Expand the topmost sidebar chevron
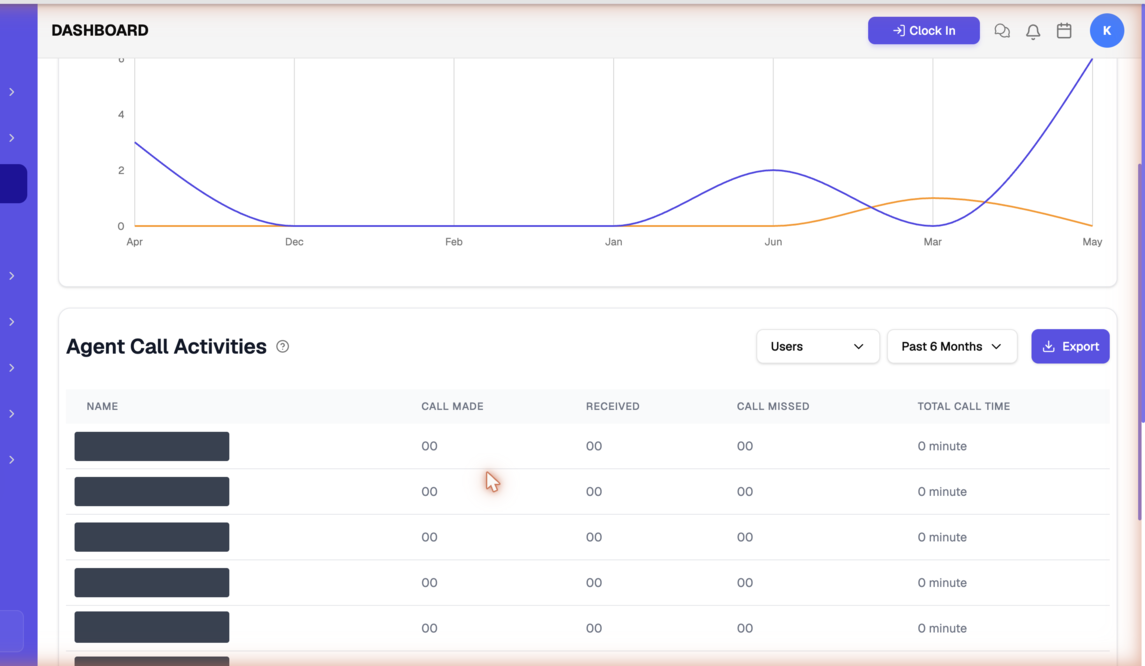This screenshot has width=1145, height=666. coord(12,92)
